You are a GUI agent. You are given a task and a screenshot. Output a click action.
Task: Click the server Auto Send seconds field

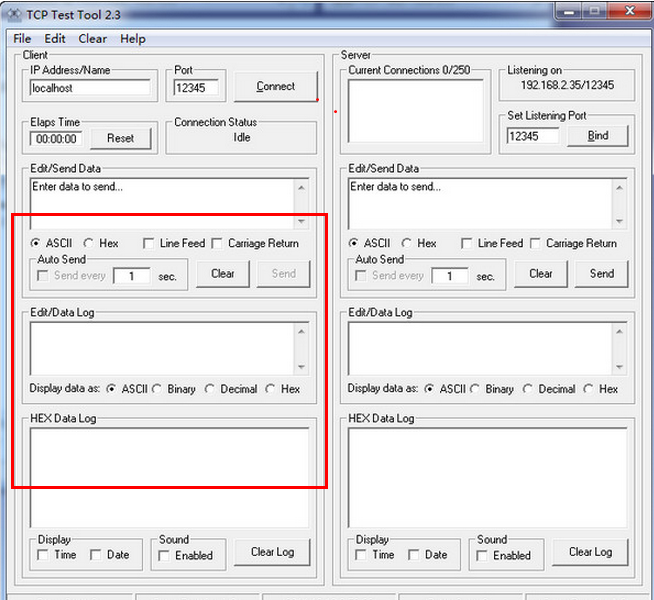coord(450,276)
